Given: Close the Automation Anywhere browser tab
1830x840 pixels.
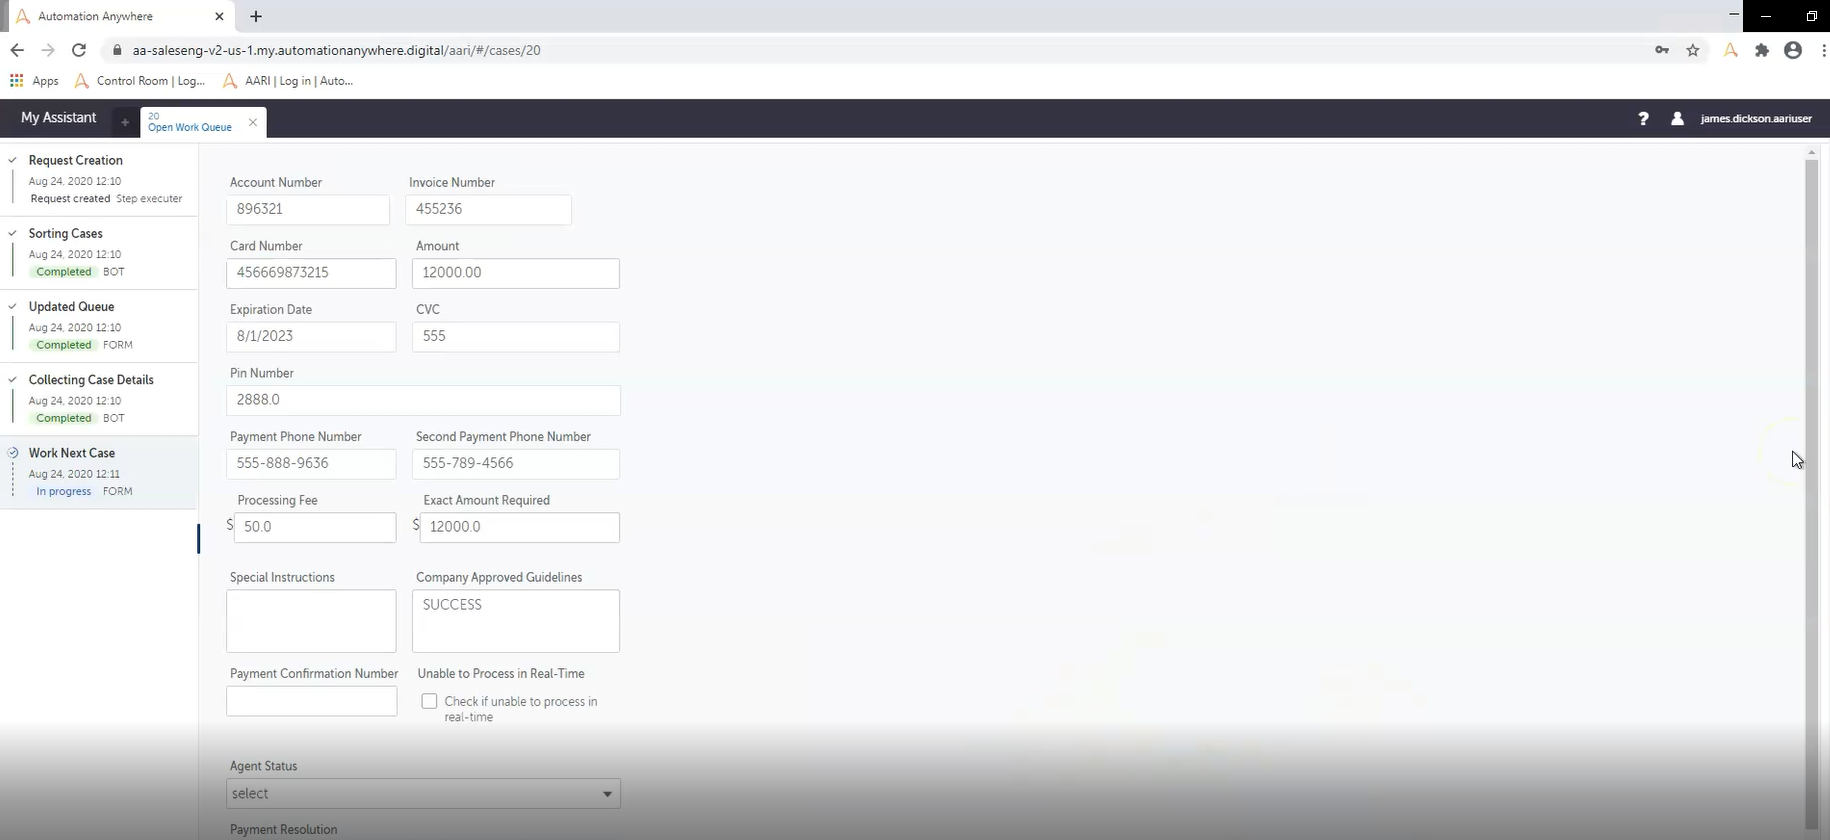Looking at the screenshot, I should [x=219, y=16].
